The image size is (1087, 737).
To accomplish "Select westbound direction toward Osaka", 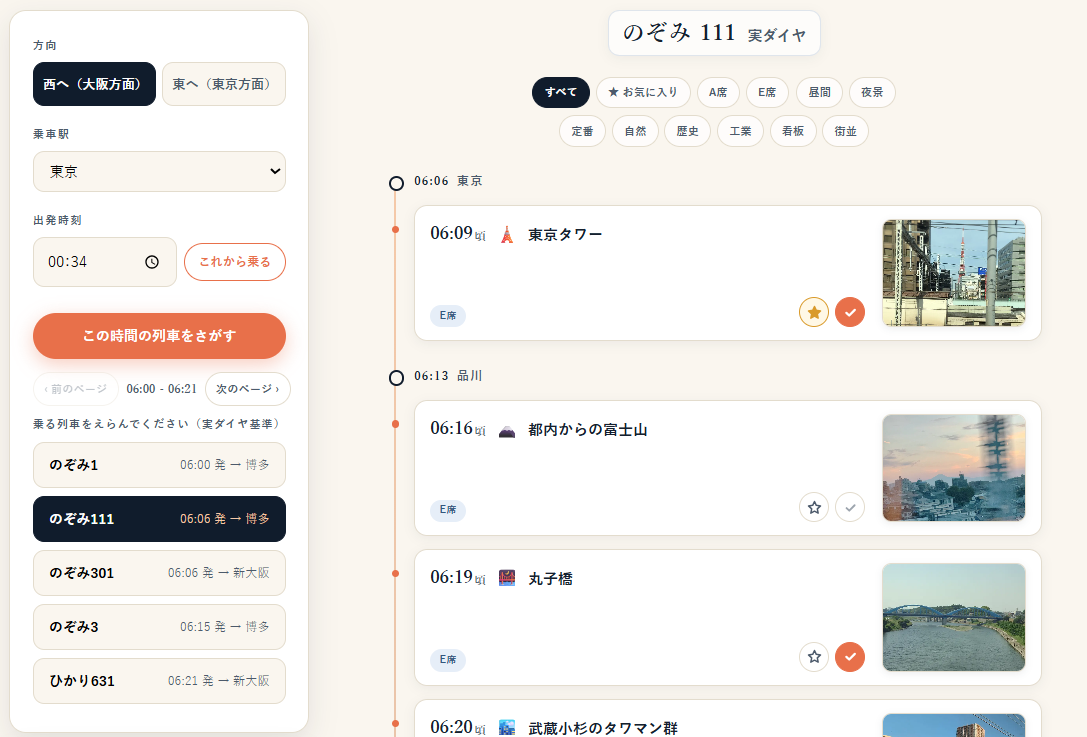I will [x=94, y=84].
